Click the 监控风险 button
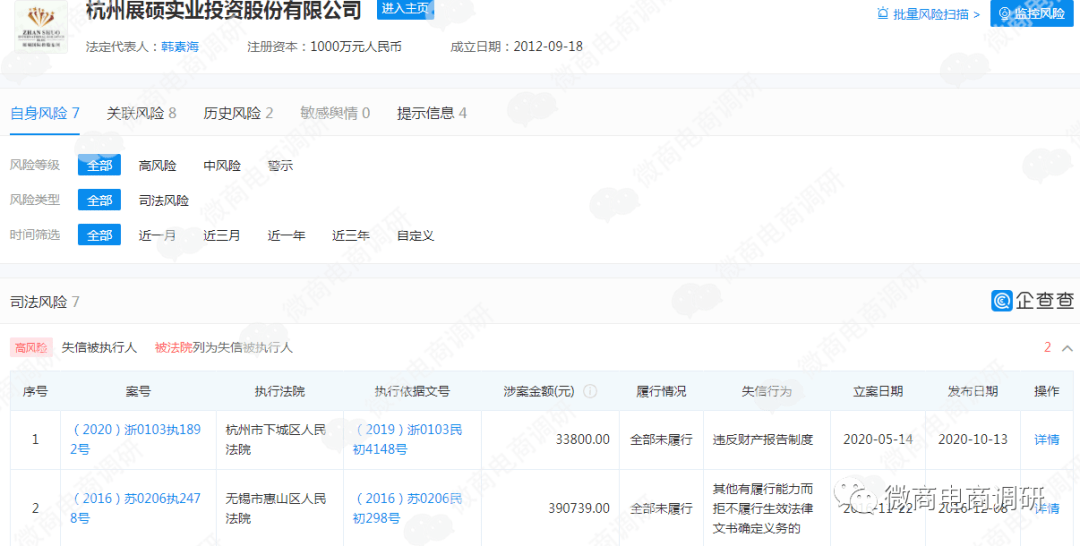 coord(1032,13)
